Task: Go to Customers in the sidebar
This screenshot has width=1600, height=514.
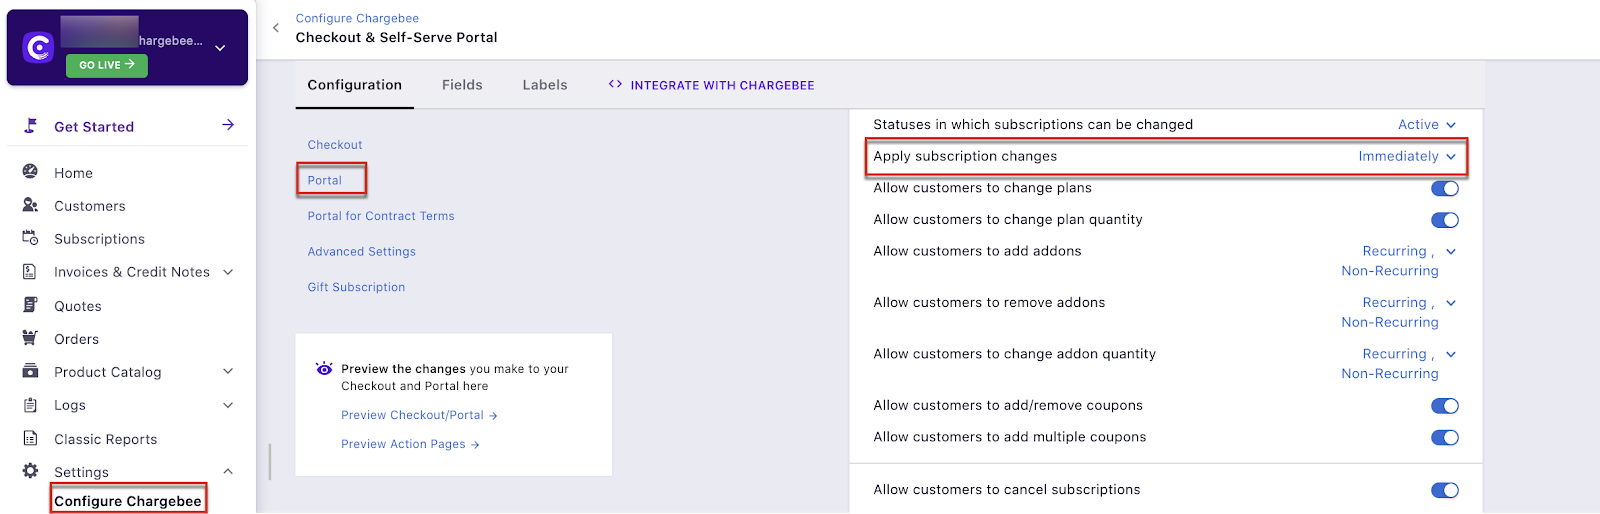Action: (x=90, y=206)
